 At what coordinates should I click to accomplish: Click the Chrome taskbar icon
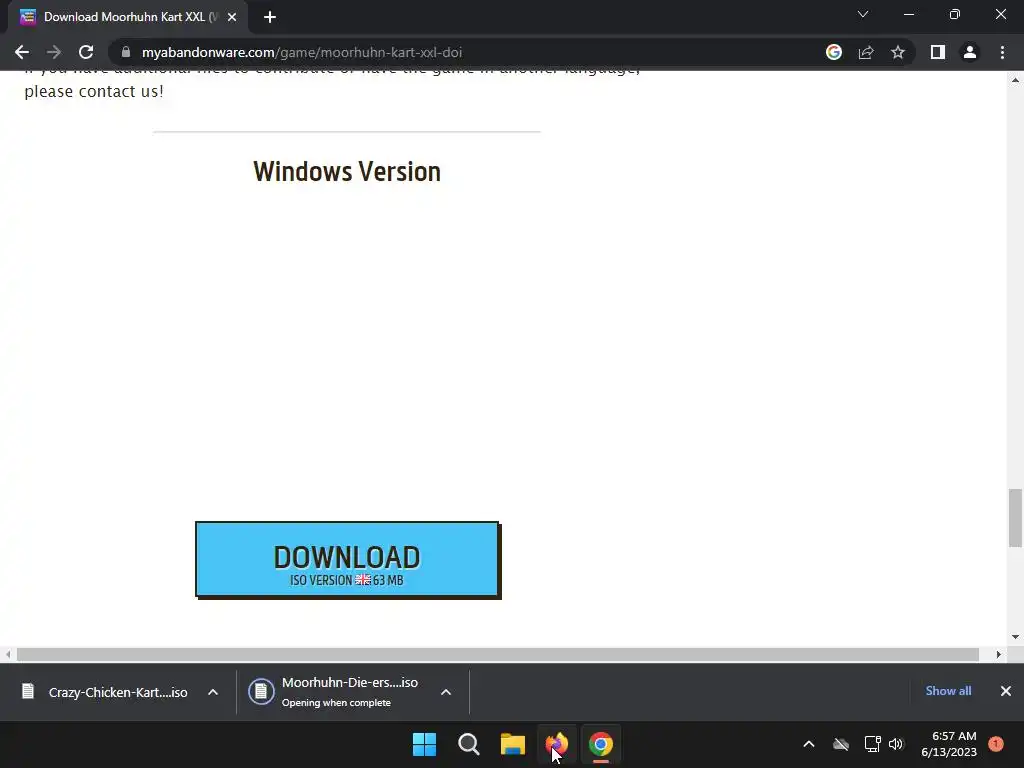pos(601,744)
